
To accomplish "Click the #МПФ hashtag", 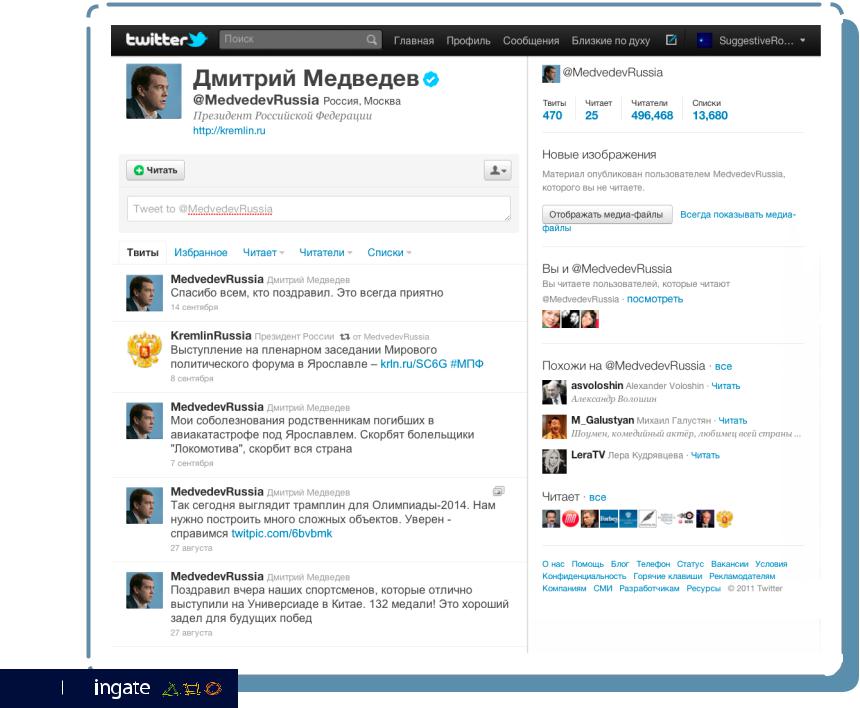I will [467, 364].
